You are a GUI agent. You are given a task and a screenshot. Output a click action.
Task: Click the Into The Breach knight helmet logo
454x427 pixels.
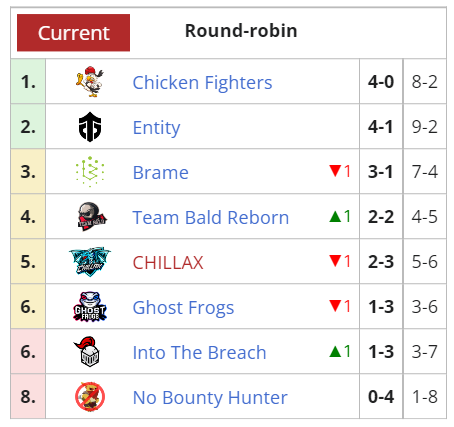[x=87, y=352]
